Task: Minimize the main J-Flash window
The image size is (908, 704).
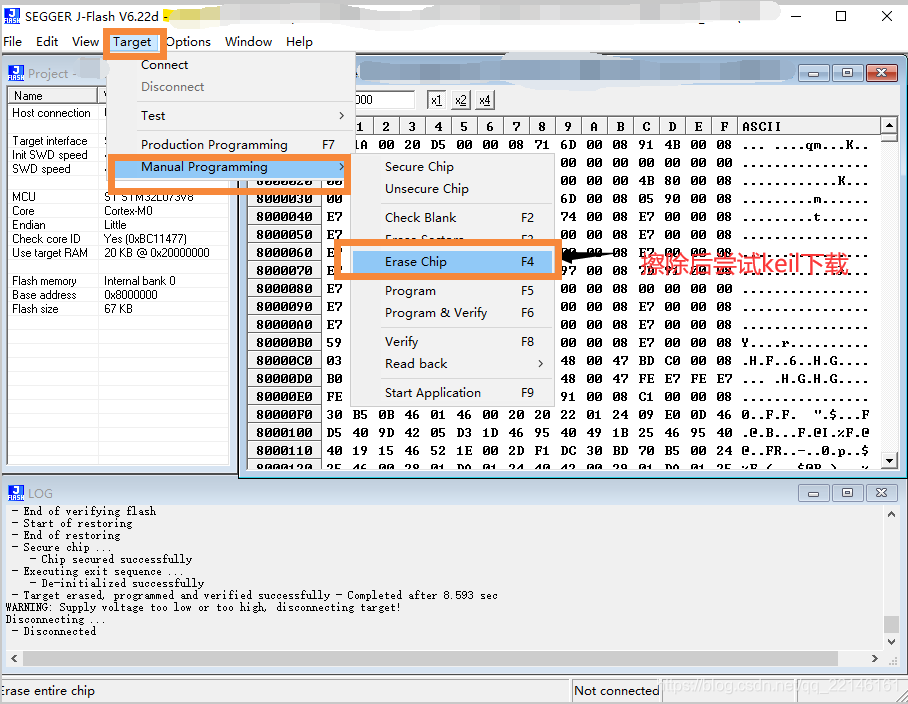Action: [x=796, y=16]
